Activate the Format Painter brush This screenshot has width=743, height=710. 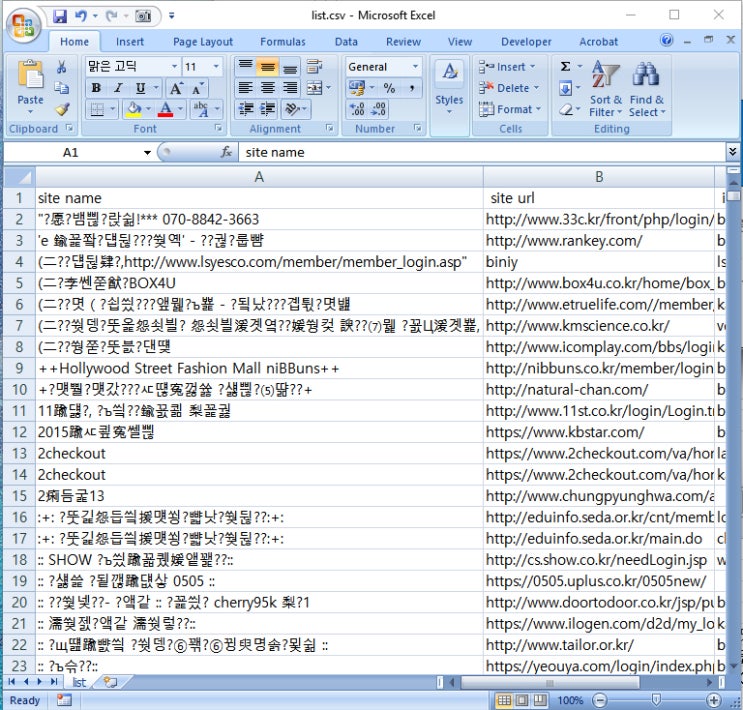click(62, 109)
